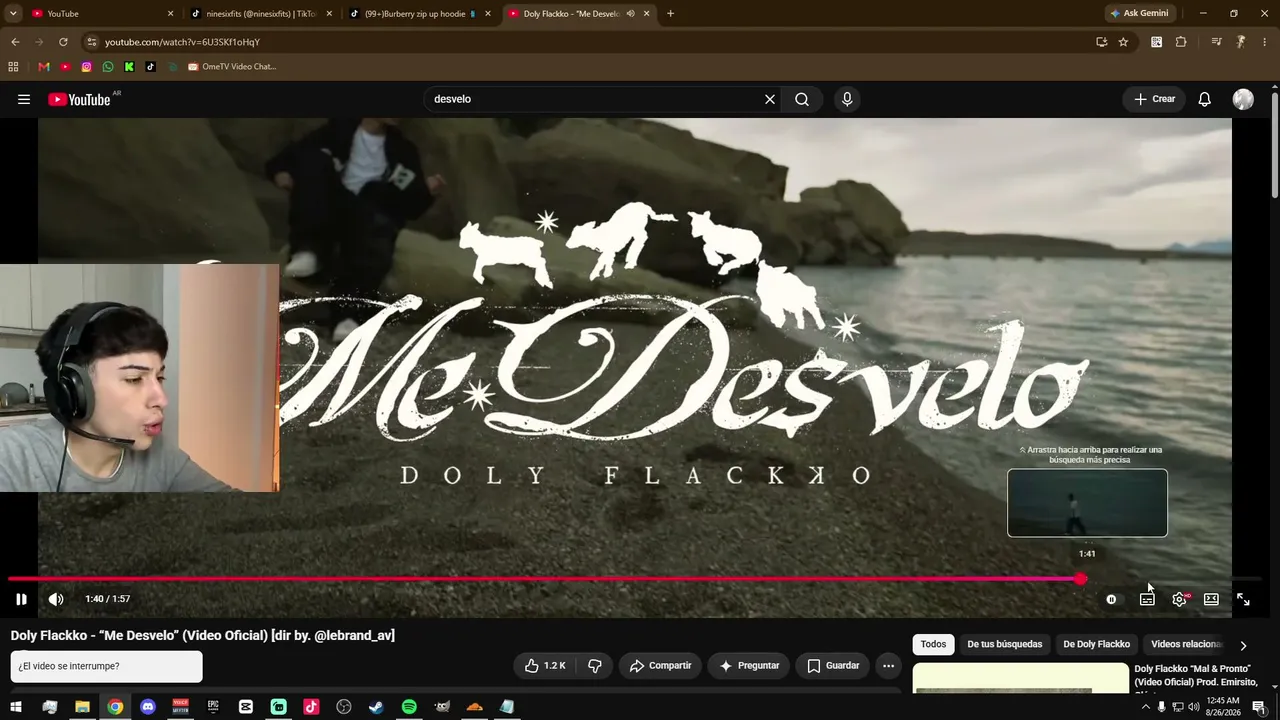The image size is (1280, 720).
Task: Open the Chrome profile avatar
Action: point(1240,42)
